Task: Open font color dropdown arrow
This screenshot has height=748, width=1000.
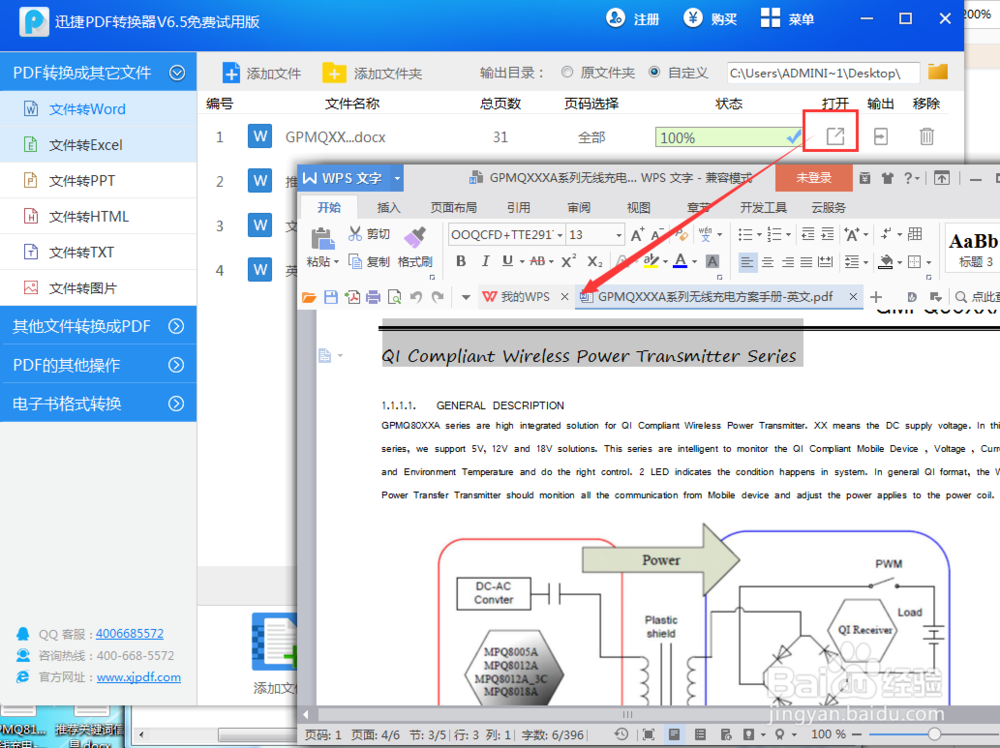Action: pyautogui.click(x=695, y=261)
